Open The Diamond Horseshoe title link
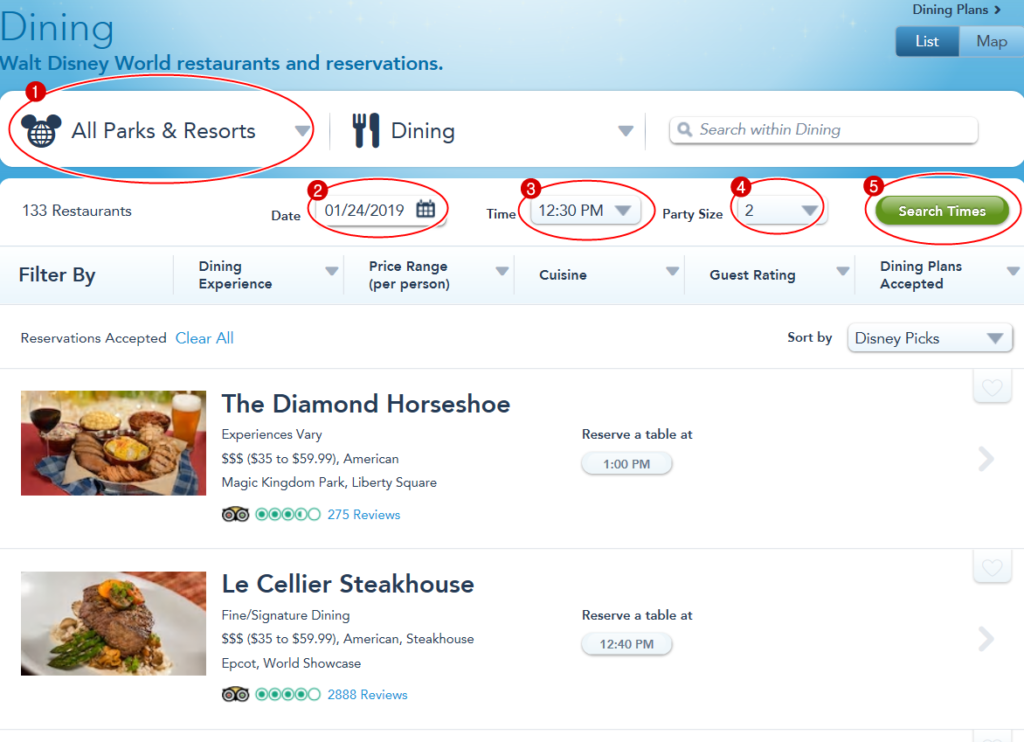Screen dimensions: 1024x742 coord(366,404)
